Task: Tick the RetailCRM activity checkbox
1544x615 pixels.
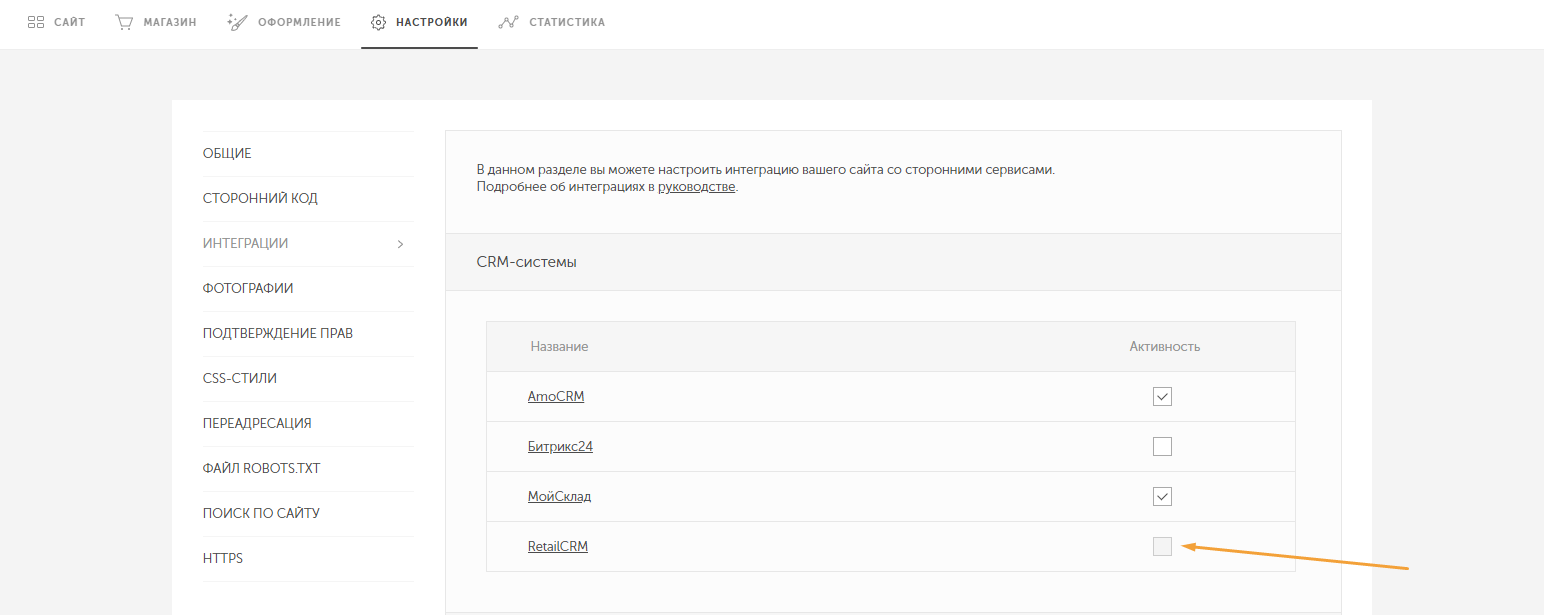Action: (x=1162, y=546)
